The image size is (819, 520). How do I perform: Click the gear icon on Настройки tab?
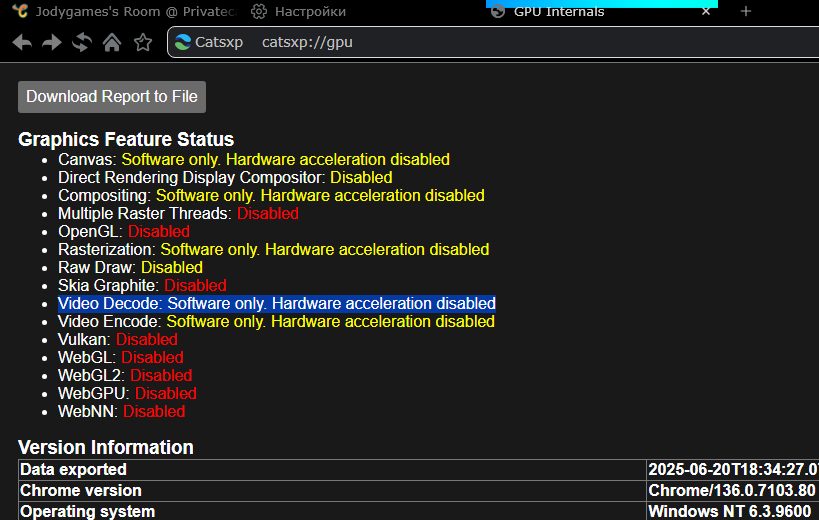pyautogui.click(x=259, y=11)
